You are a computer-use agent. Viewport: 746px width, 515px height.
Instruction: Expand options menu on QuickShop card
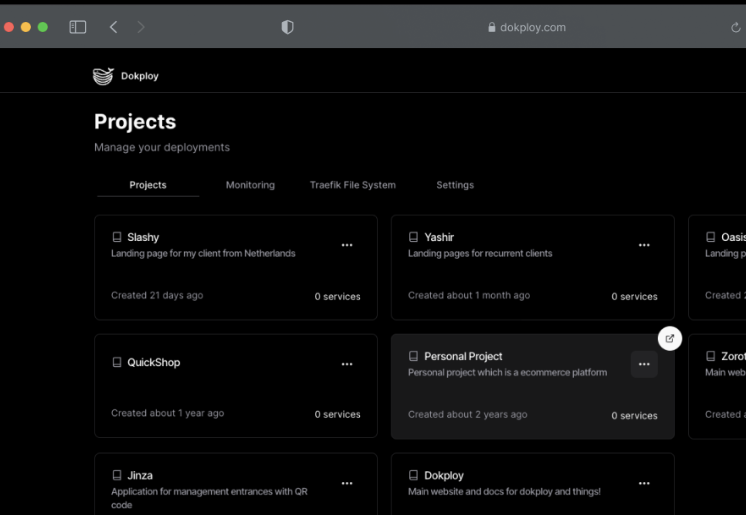(347, 364)
